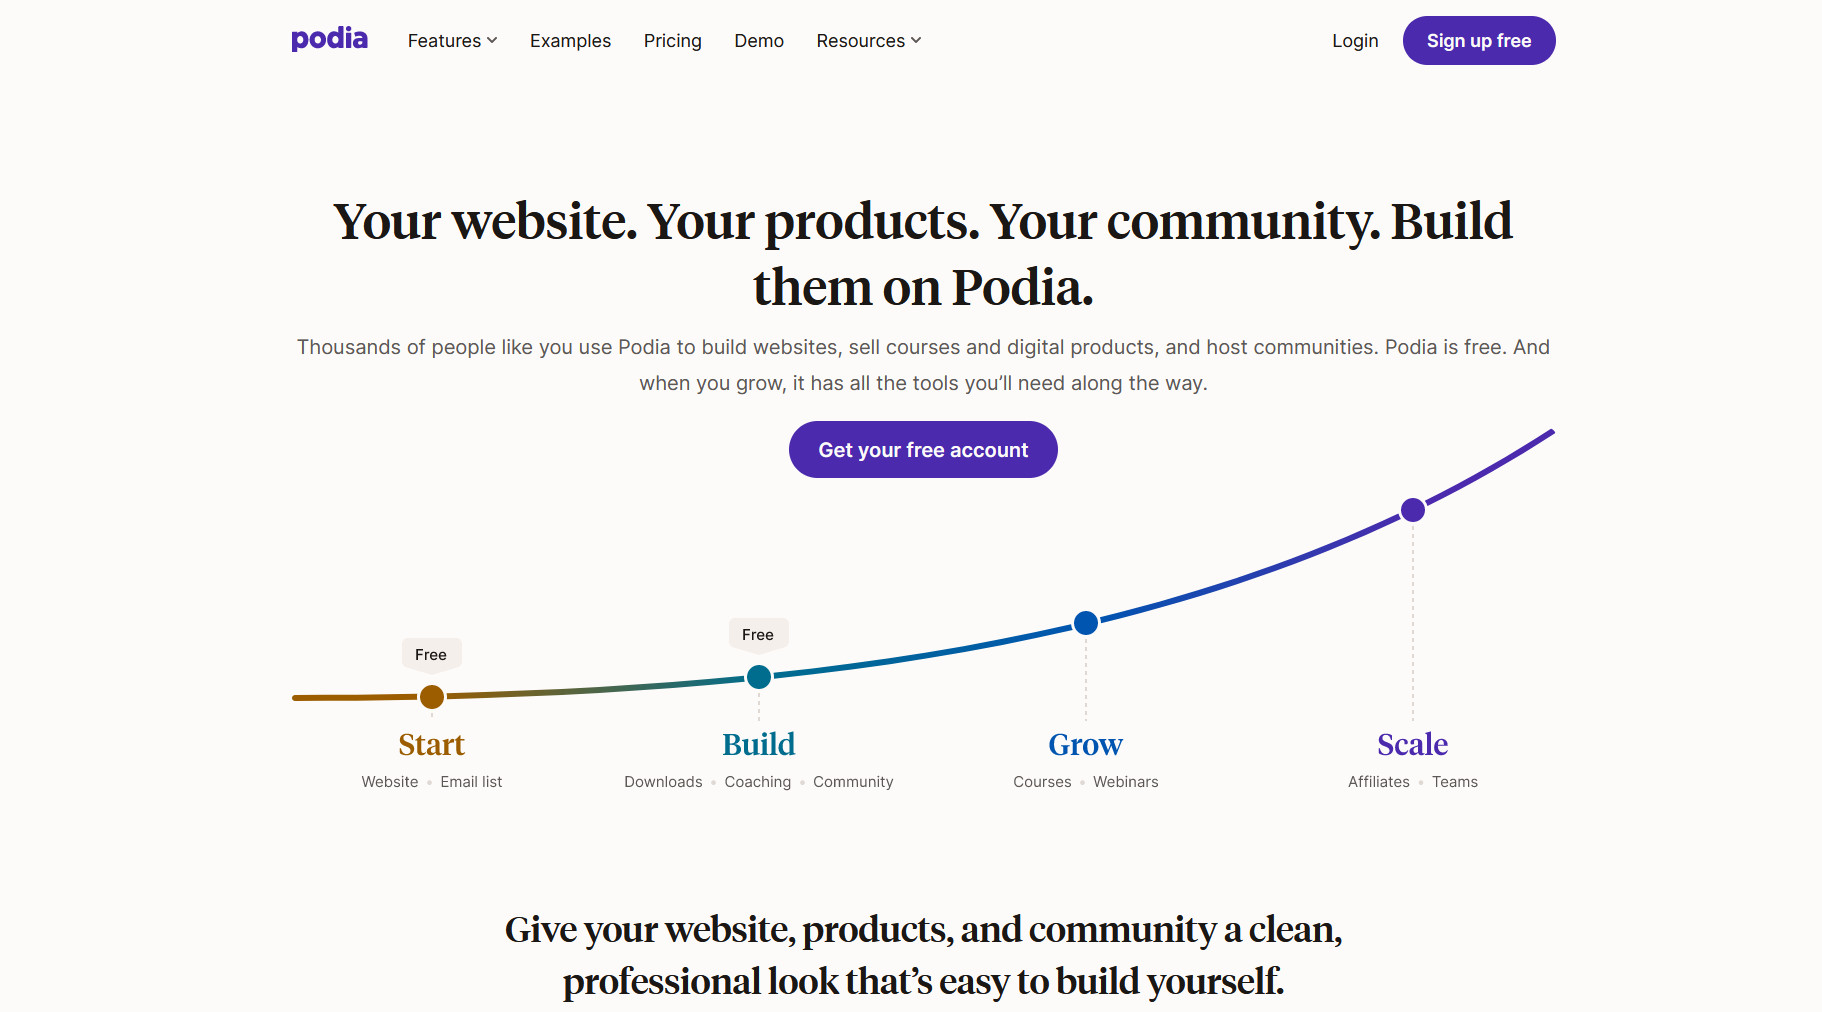Image resolution: width=1822 pixels, height=1012 pixels.
Task: Select the blue Grow dot on the curve
Action: click(1086, 623)
